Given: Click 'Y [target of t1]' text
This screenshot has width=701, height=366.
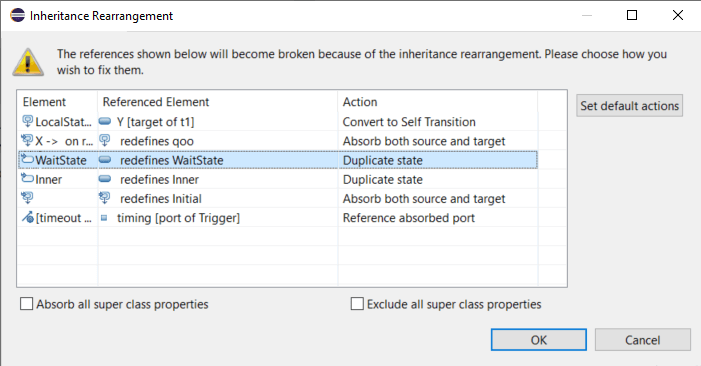Looking at the screenshot, I should [156, 122].
